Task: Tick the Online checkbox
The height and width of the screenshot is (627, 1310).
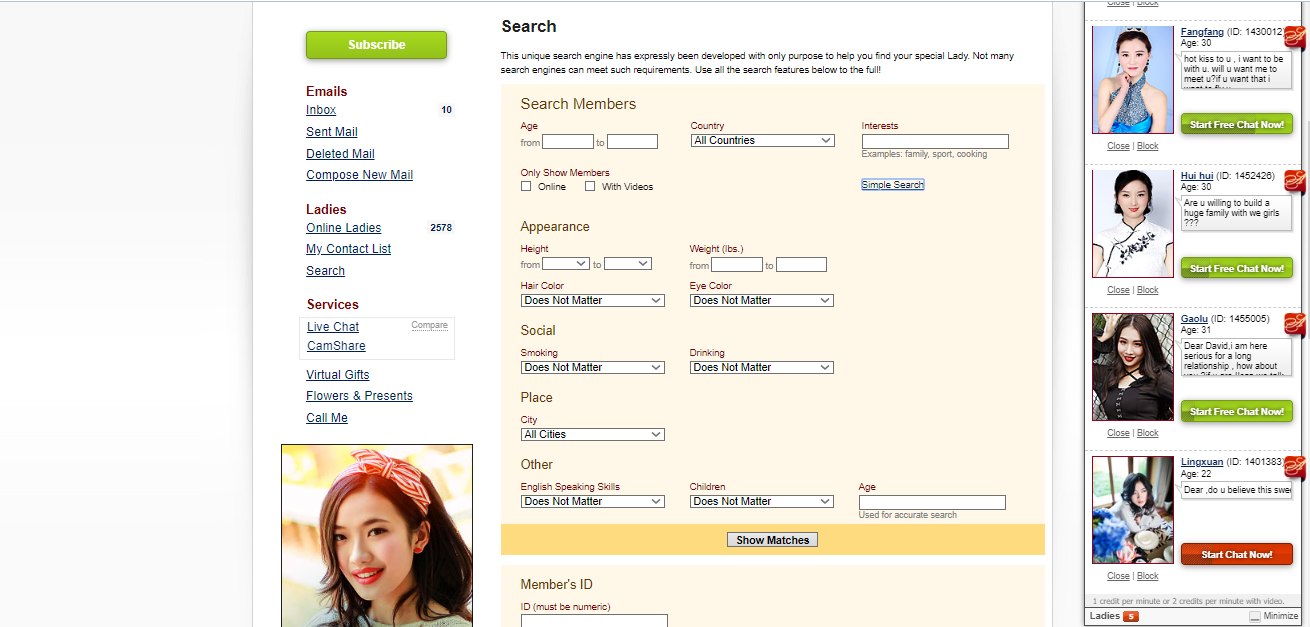Action: 526,186
